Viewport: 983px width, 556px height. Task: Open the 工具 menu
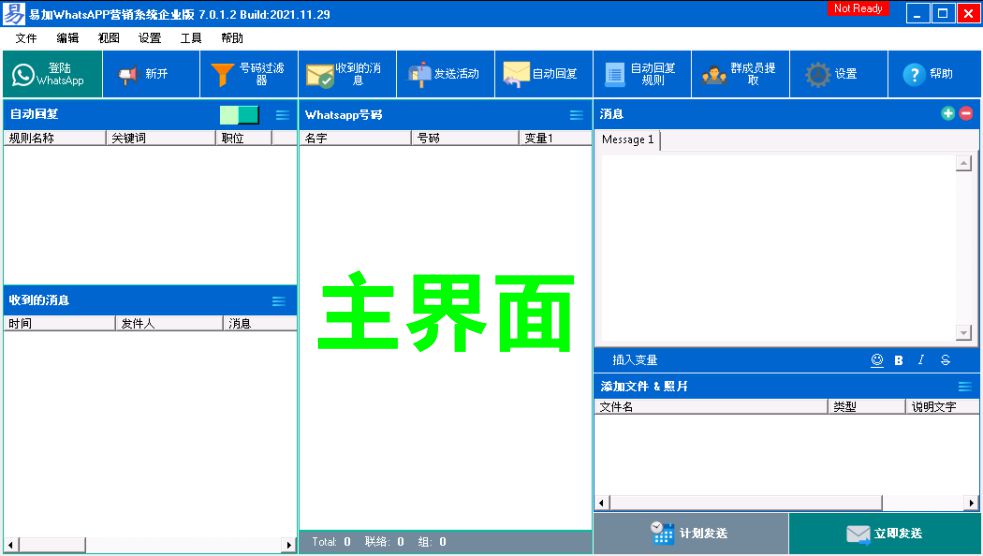point(191,38)
